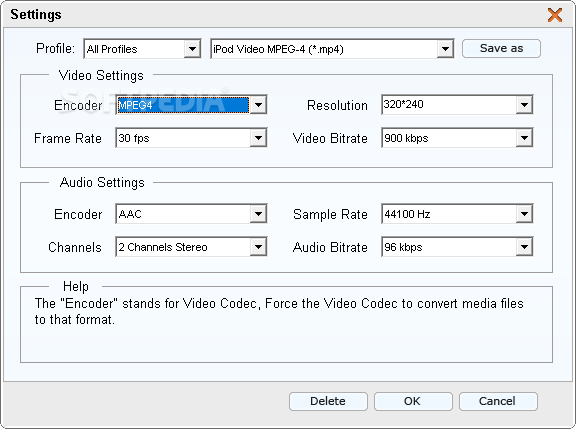Click inside the 320*240 resolution field
The image size is (576, 429).
449,105
